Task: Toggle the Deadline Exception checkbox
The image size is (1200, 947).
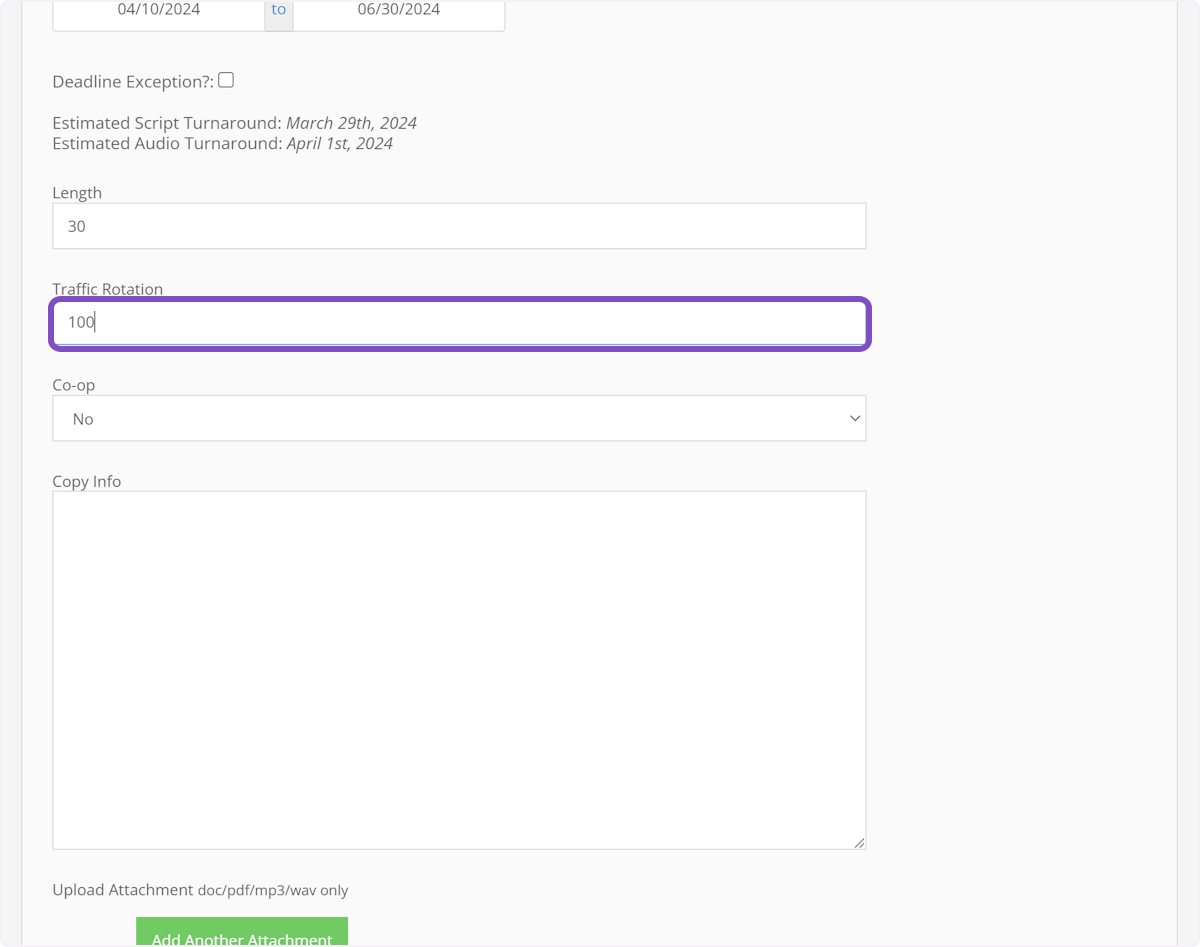Action: tap(226, 80)
